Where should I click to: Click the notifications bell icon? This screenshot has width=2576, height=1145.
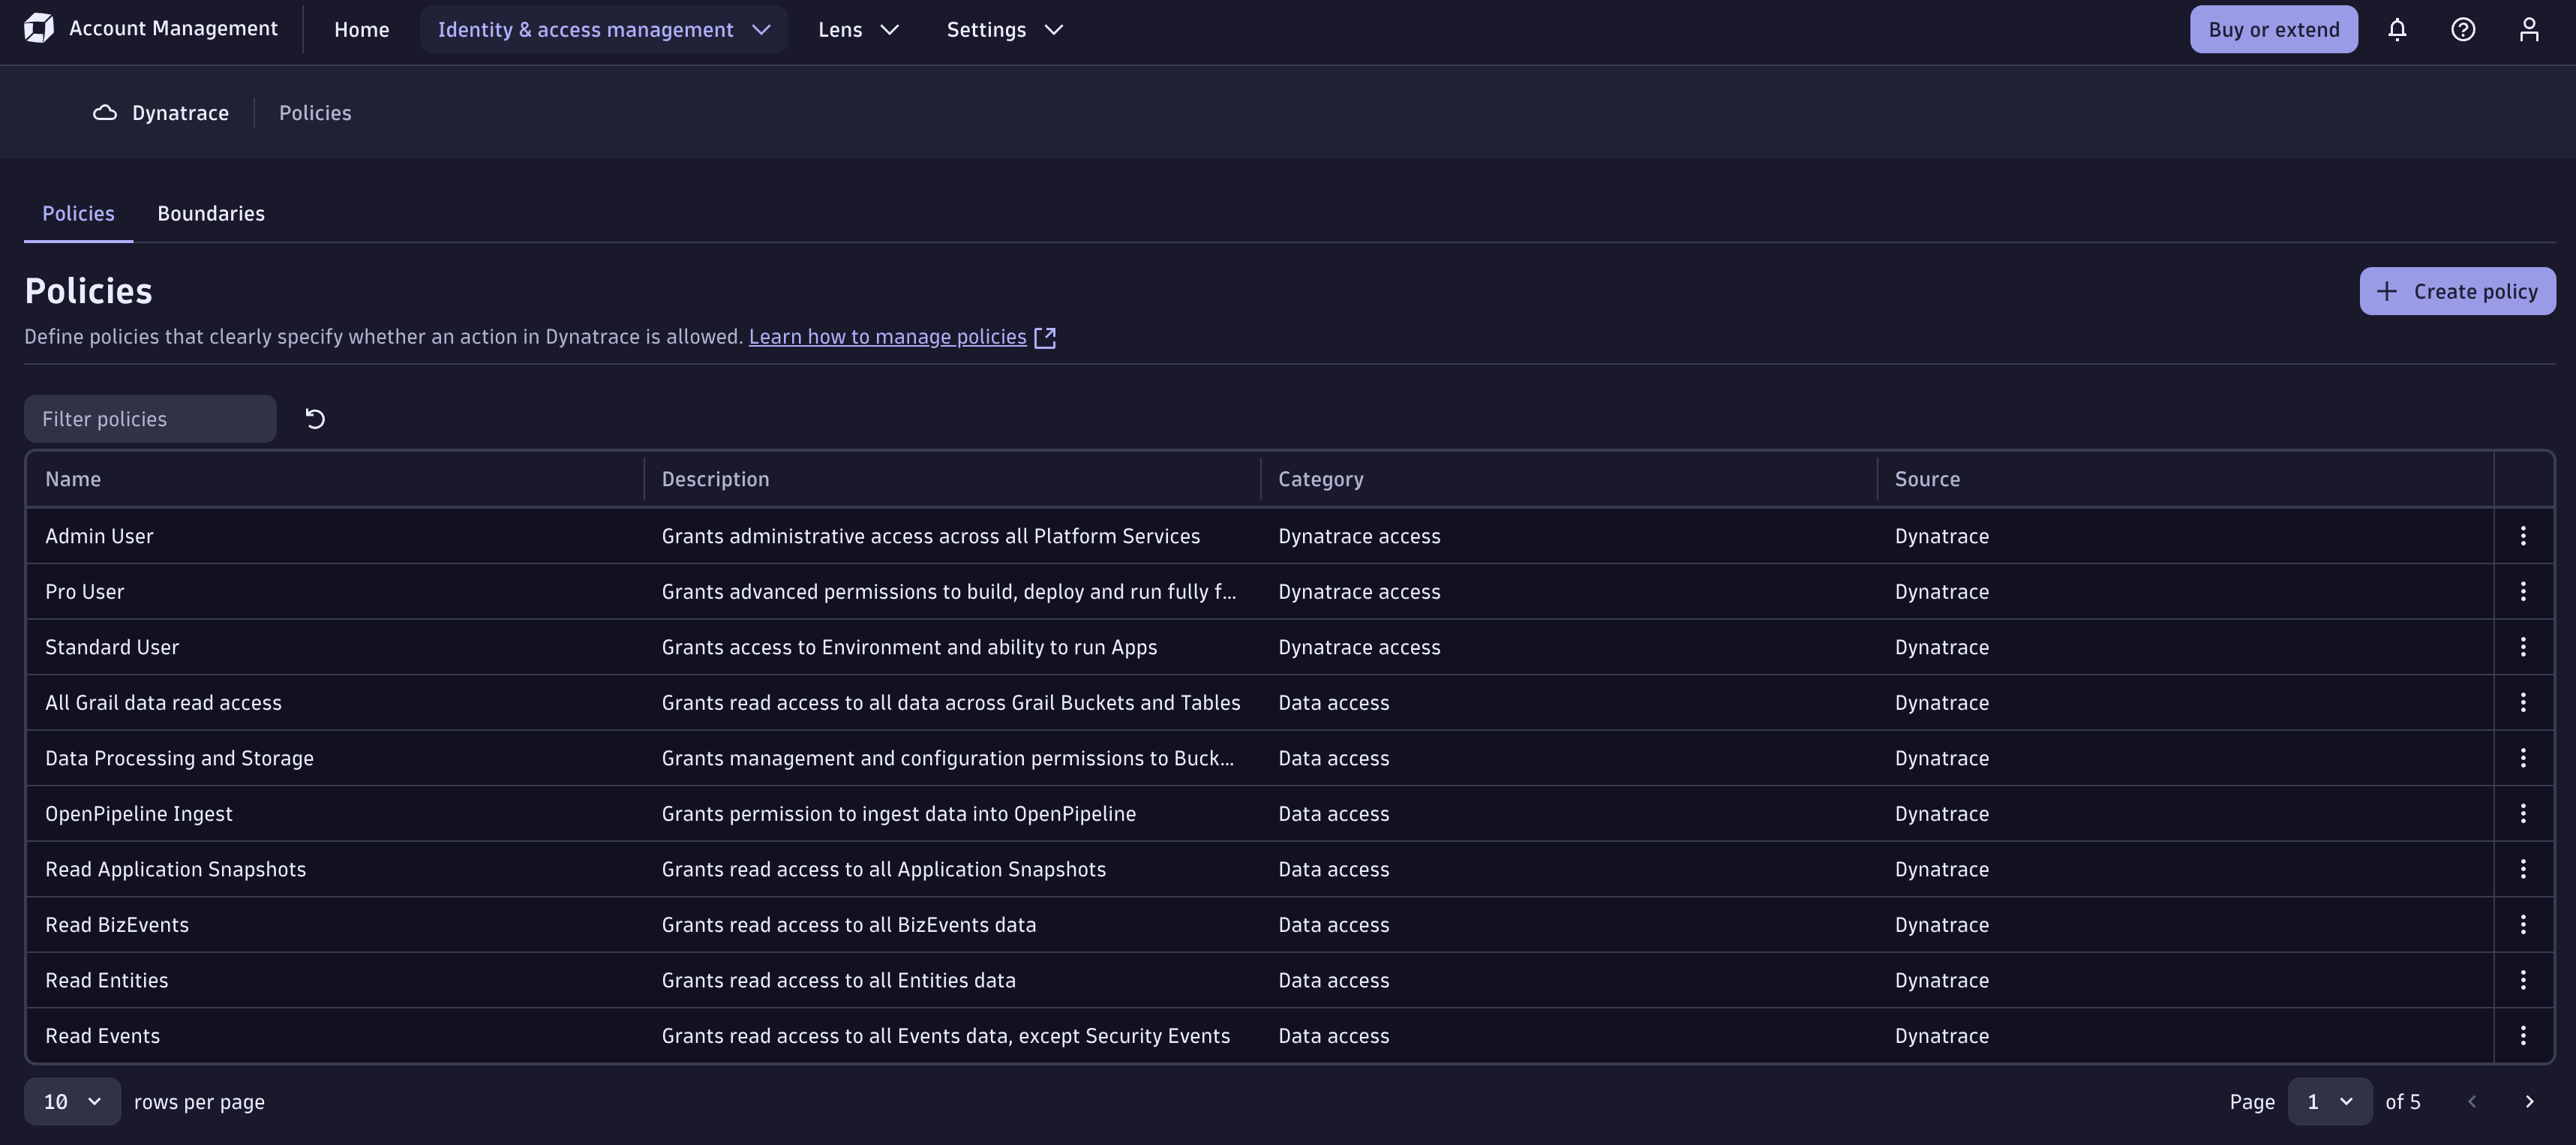(x=2397, y=30)
